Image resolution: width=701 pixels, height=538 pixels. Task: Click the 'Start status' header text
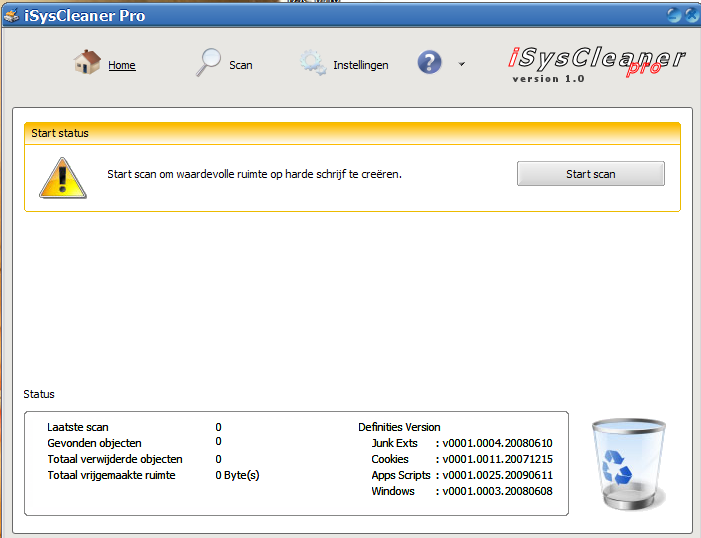click(60, 133)
